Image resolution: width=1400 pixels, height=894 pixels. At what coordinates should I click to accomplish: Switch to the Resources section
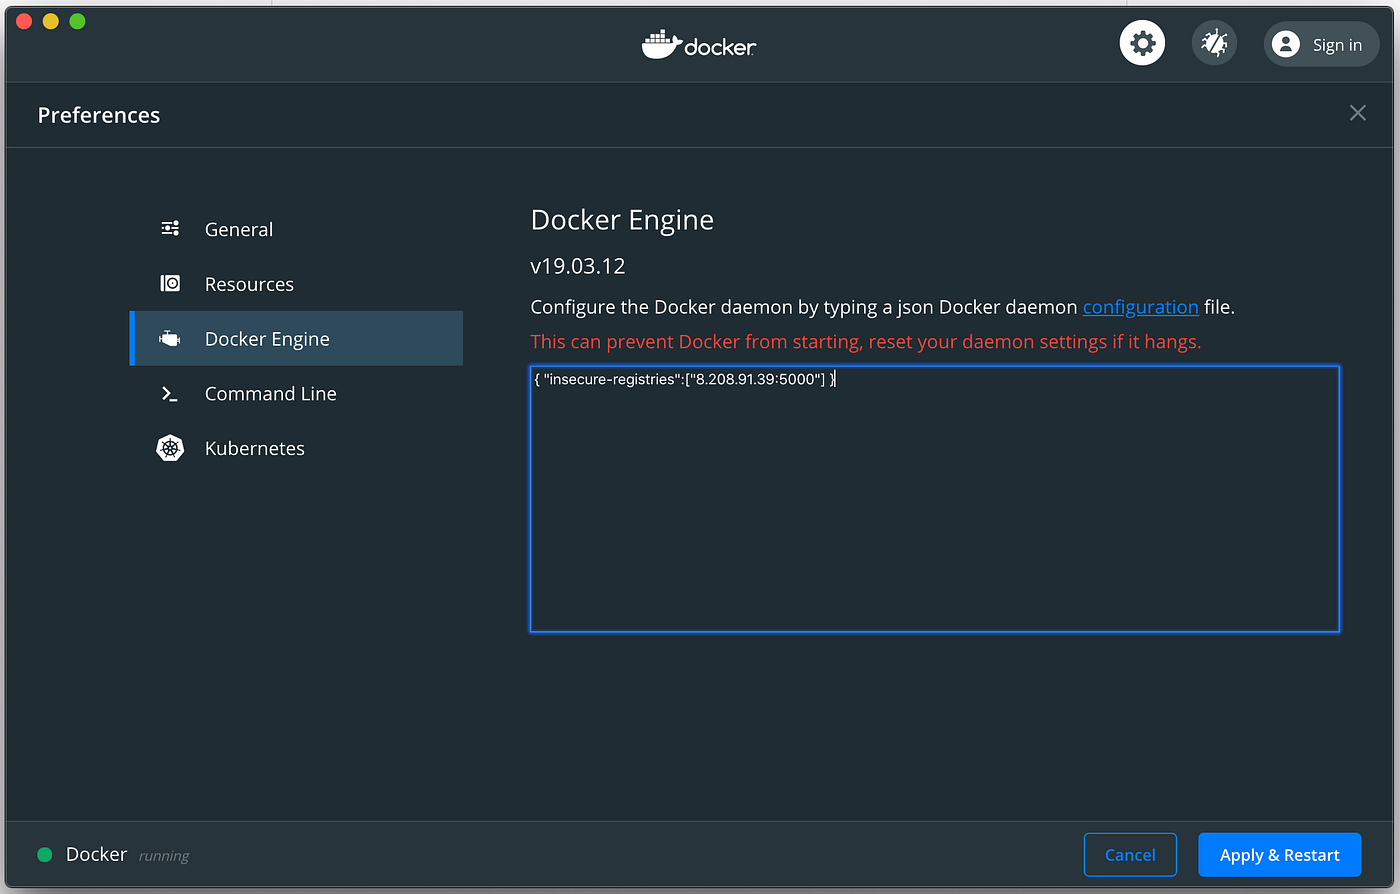[x=249, y=283]
